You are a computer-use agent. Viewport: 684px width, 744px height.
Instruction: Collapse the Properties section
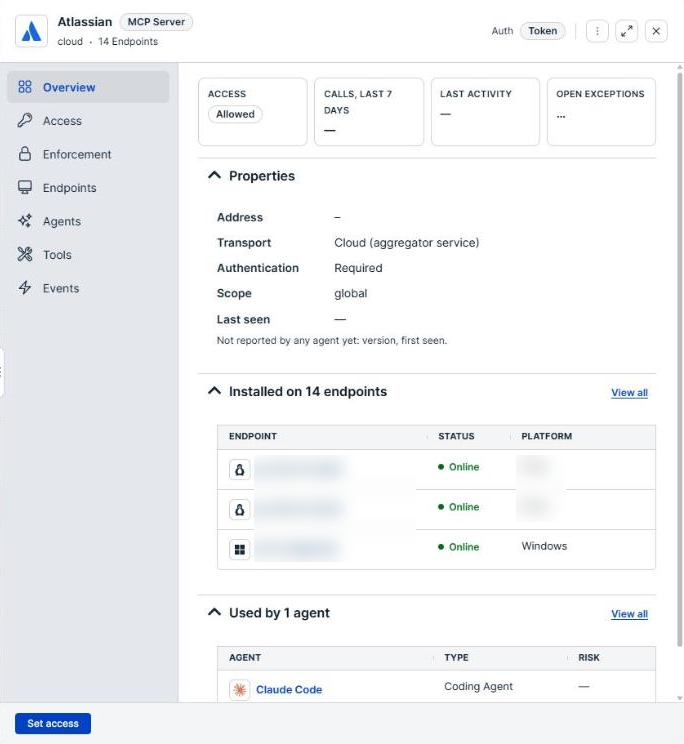[214, 175]
